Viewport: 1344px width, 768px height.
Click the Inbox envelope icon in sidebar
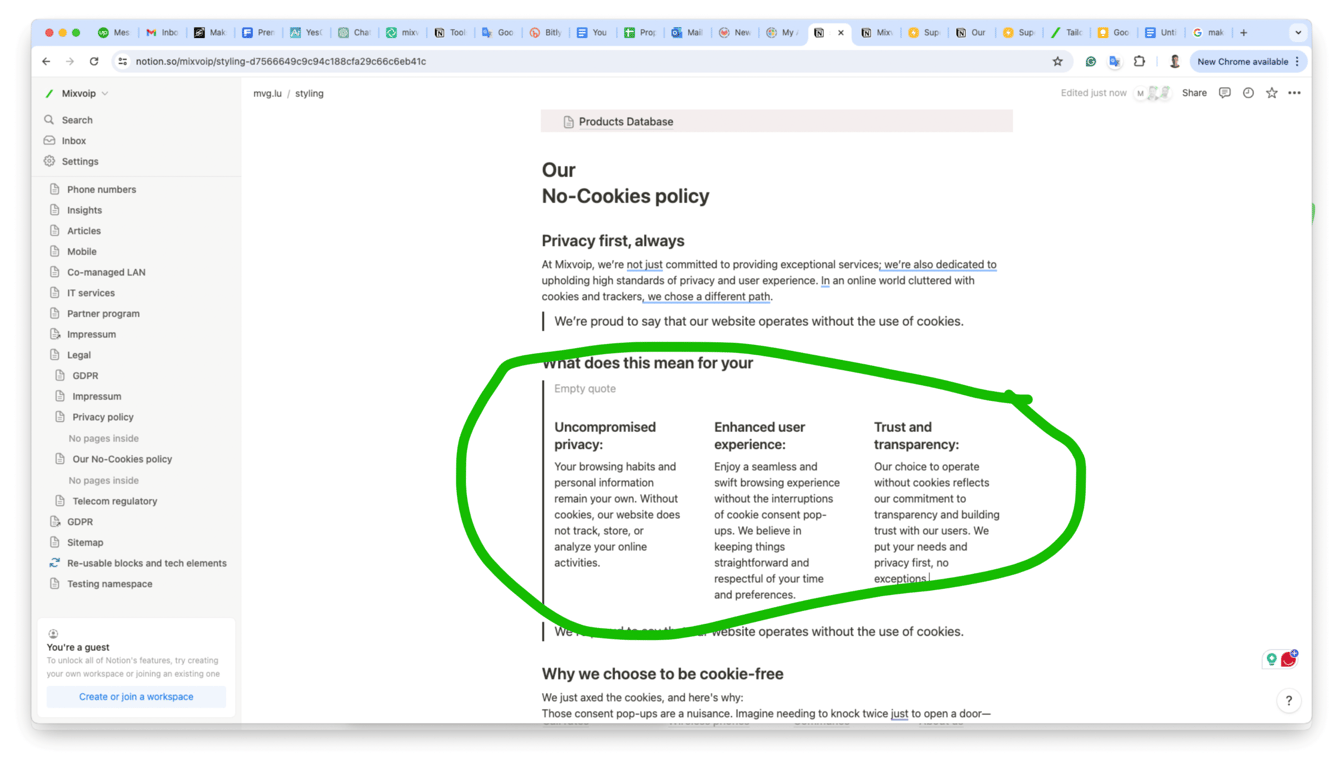(x=49, y=141)
